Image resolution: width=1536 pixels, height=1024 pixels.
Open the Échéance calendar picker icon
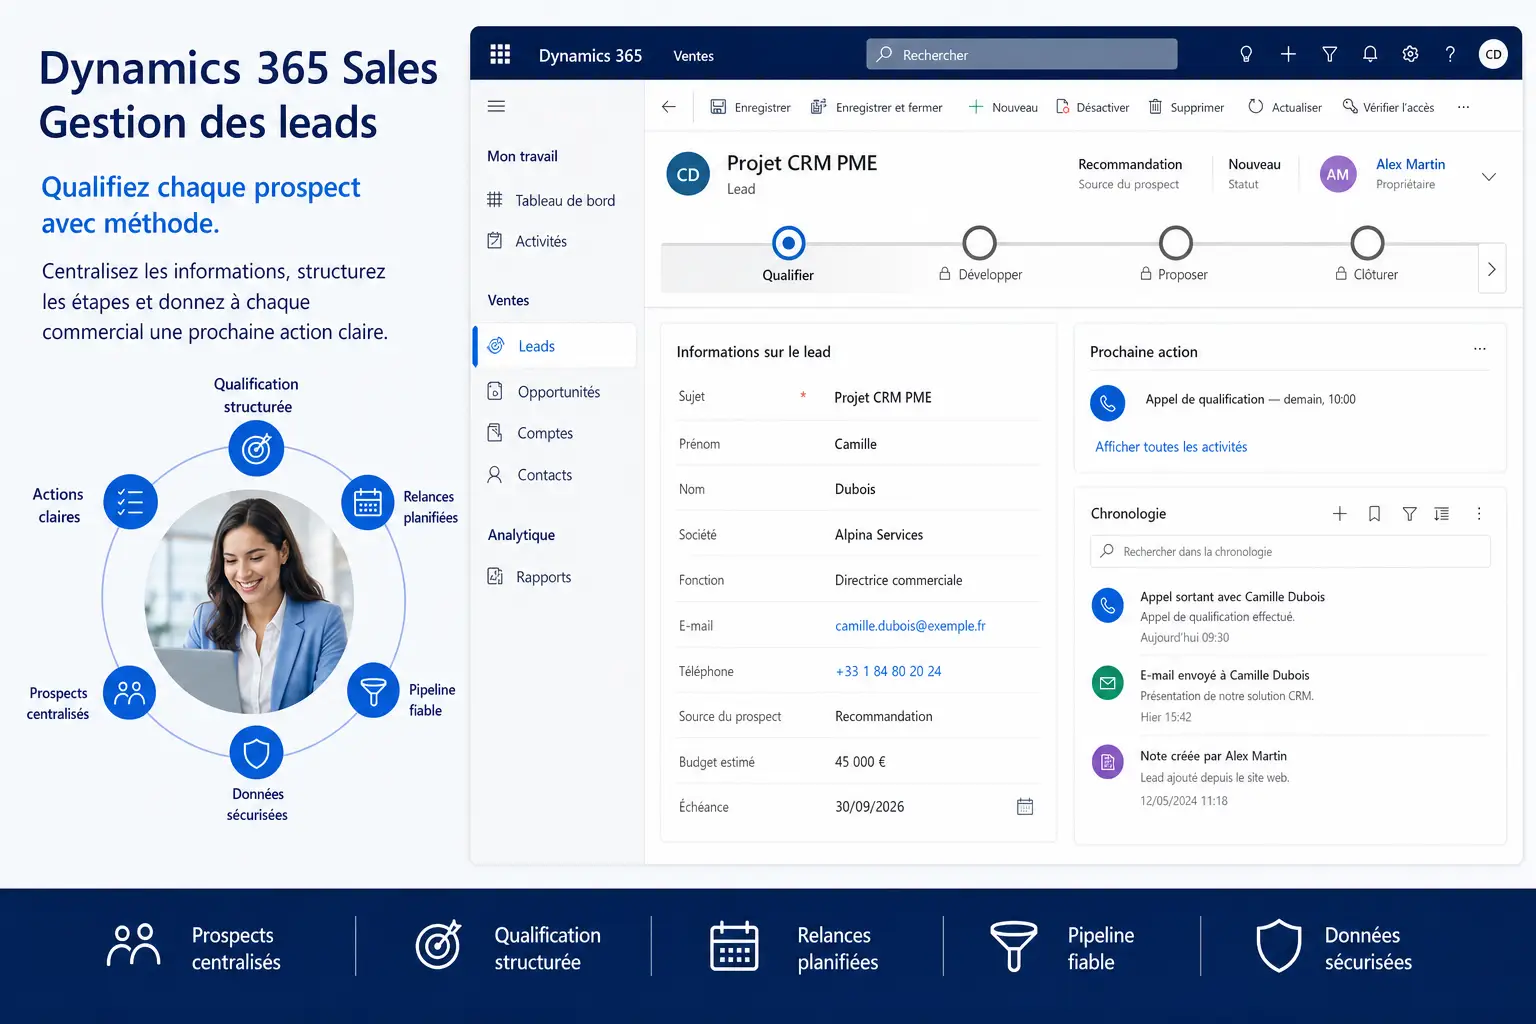click(x=1025, y=806)
